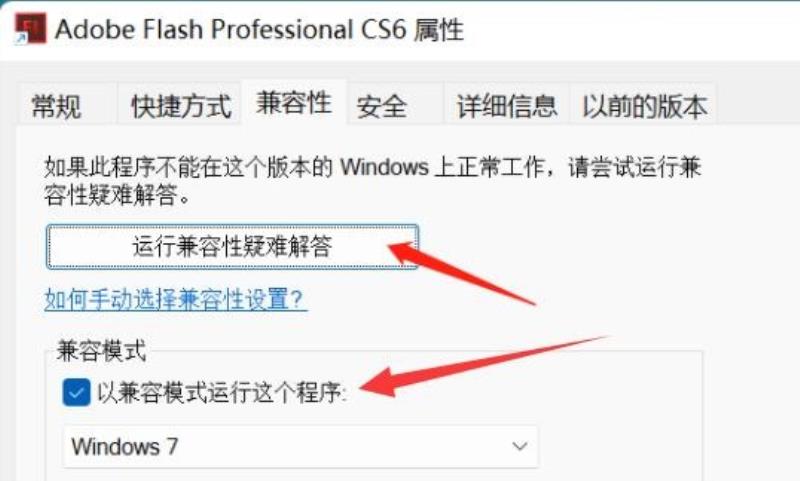
Task: Open the 详细信息 tab
Action: (x=507, y=106)
